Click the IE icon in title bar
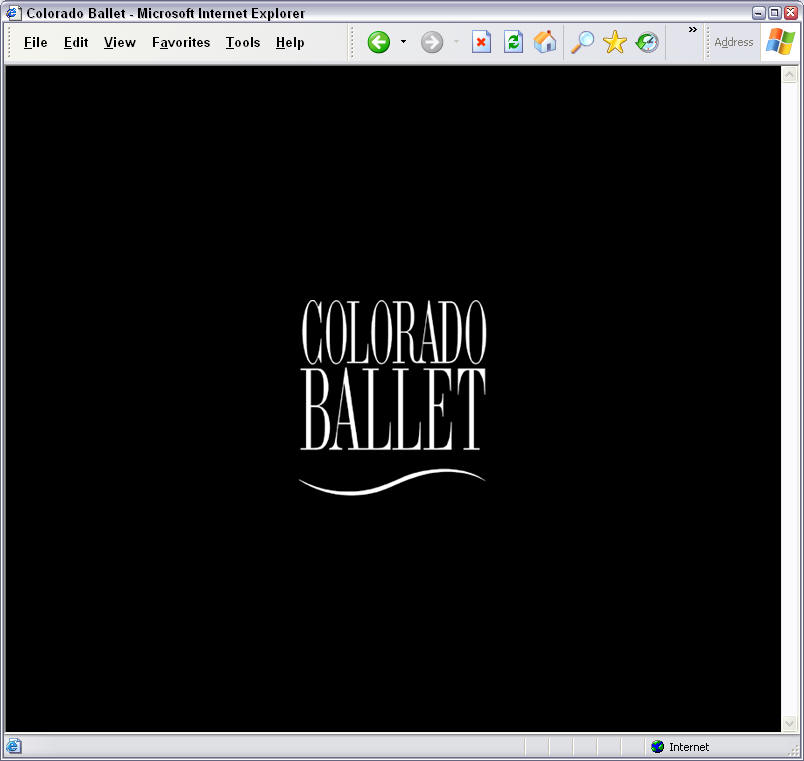804x761 pixels. click(x=13, y=12)
